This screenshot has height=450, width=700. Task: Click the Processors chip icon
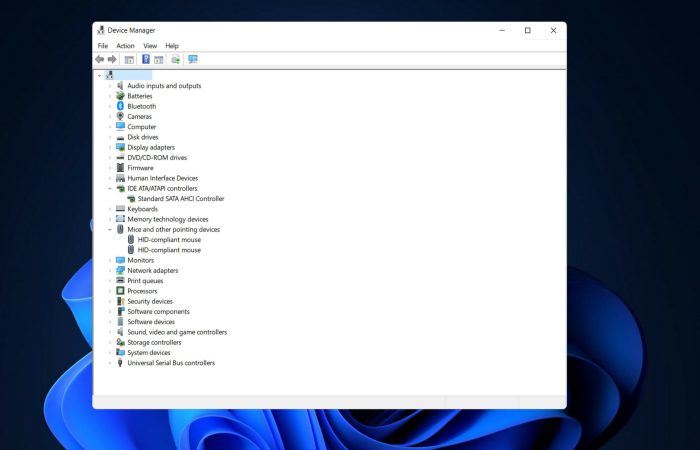point(120,291)
